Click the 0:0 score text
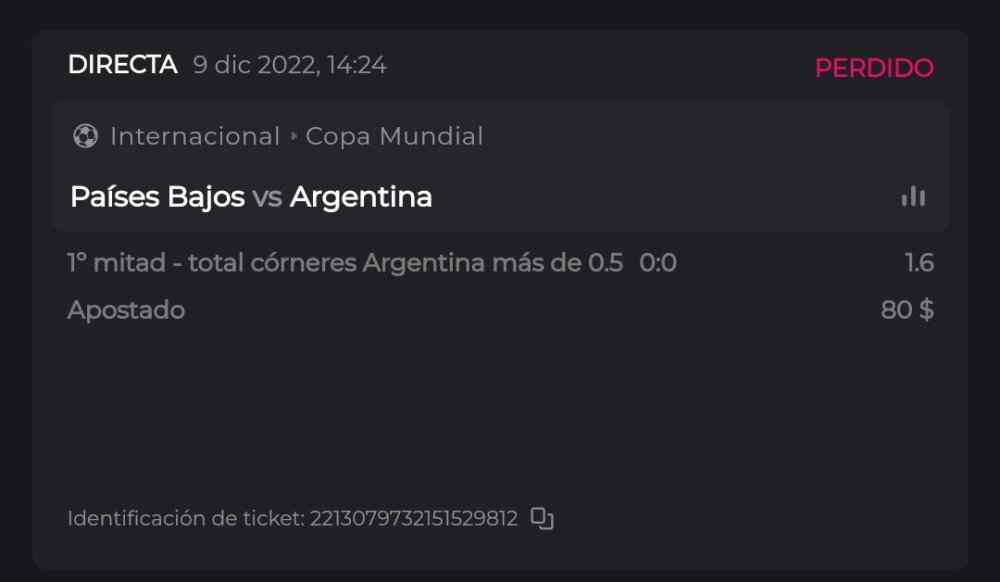 pyautogui.click(x=658, y=263)
